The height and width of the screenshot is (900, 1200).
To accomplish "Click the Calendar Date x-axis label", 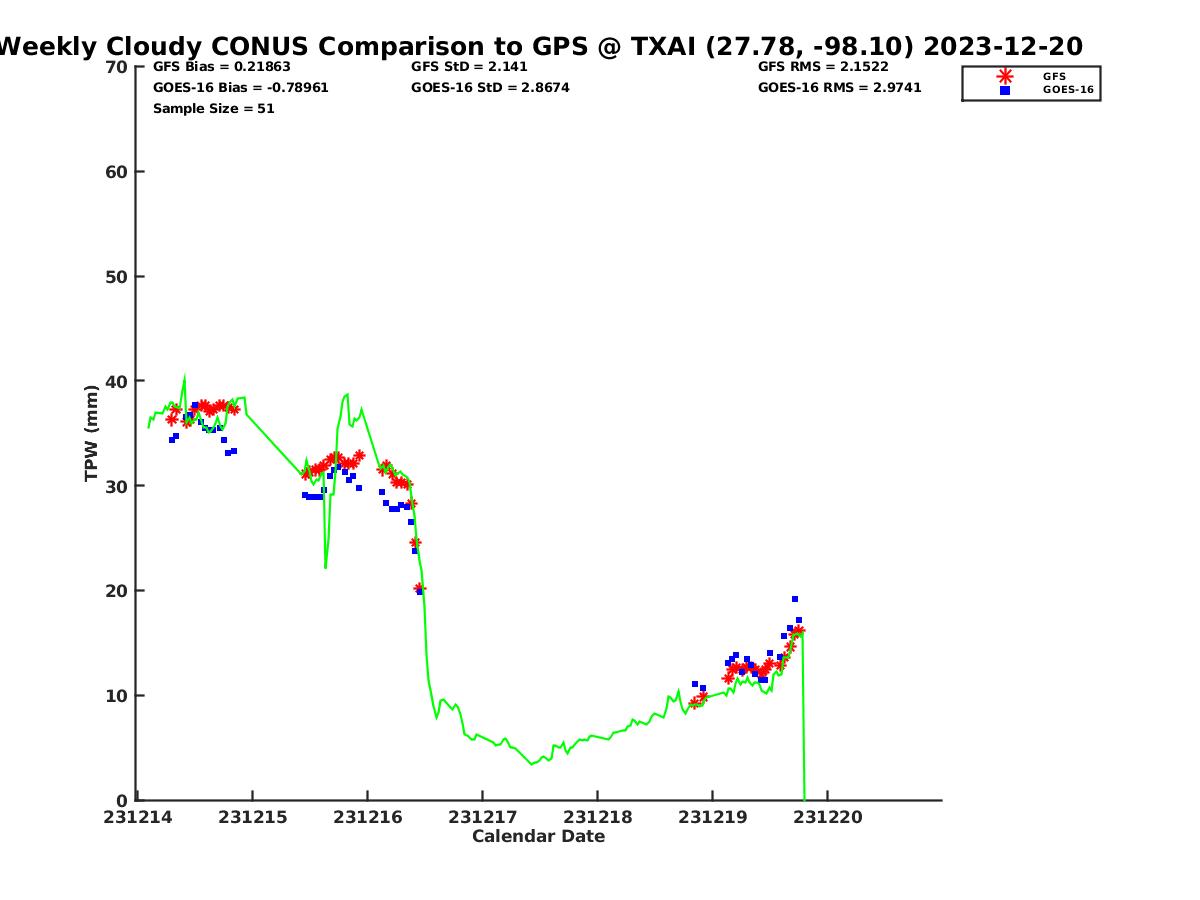I will (x=538, y=837).
